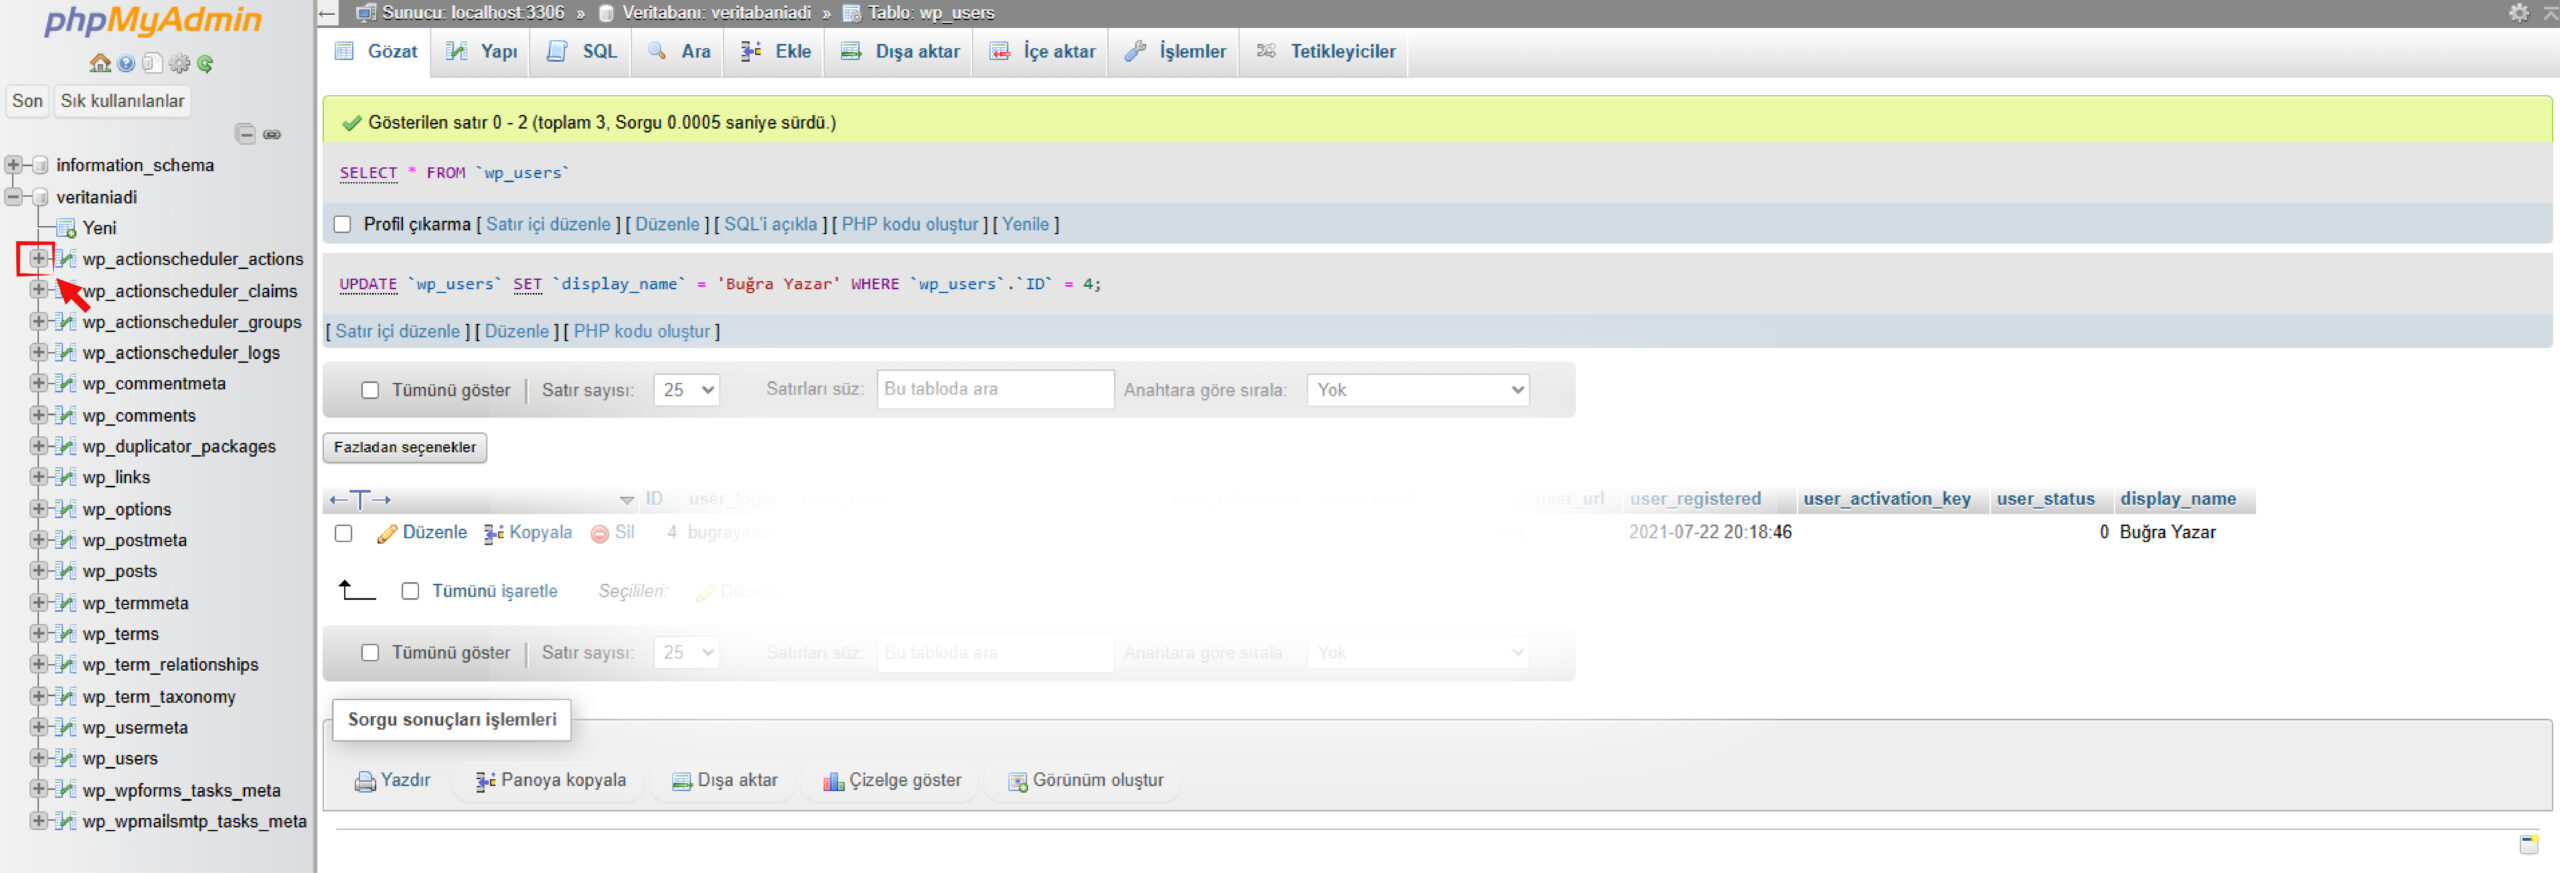The height and width of the screenshot is (873, 2560).
Task: Click the Çizelge göster chart icon
Action: pos(834,781)
